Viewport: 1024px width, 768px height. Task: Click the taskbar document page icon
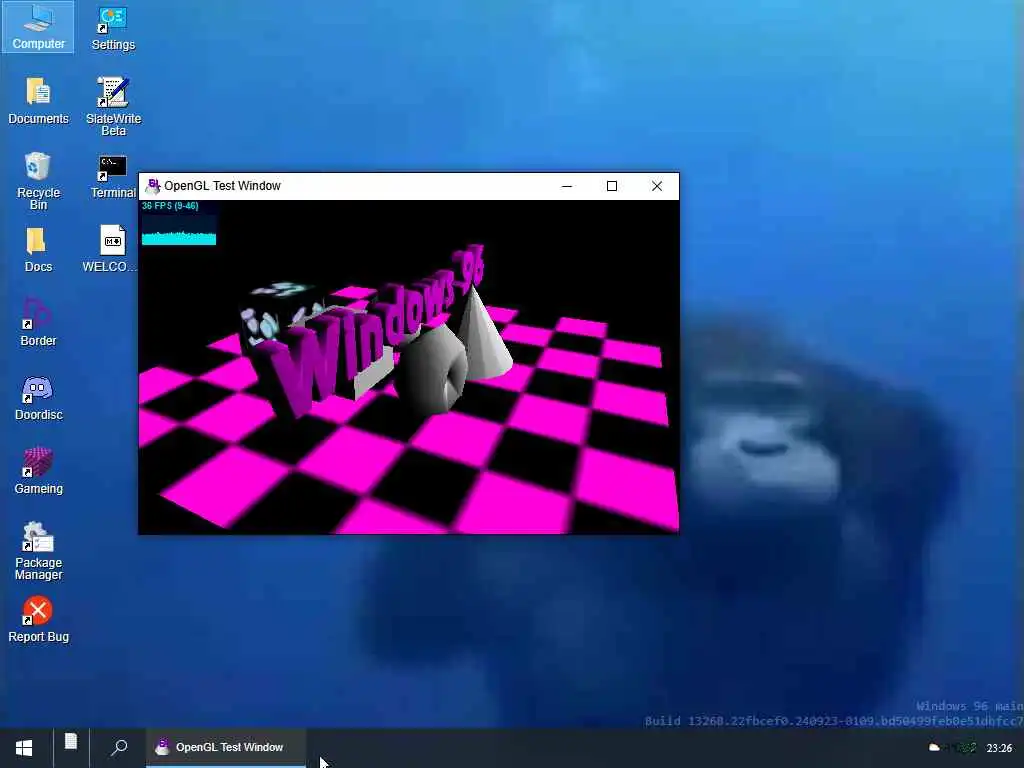tap(71, 742)
